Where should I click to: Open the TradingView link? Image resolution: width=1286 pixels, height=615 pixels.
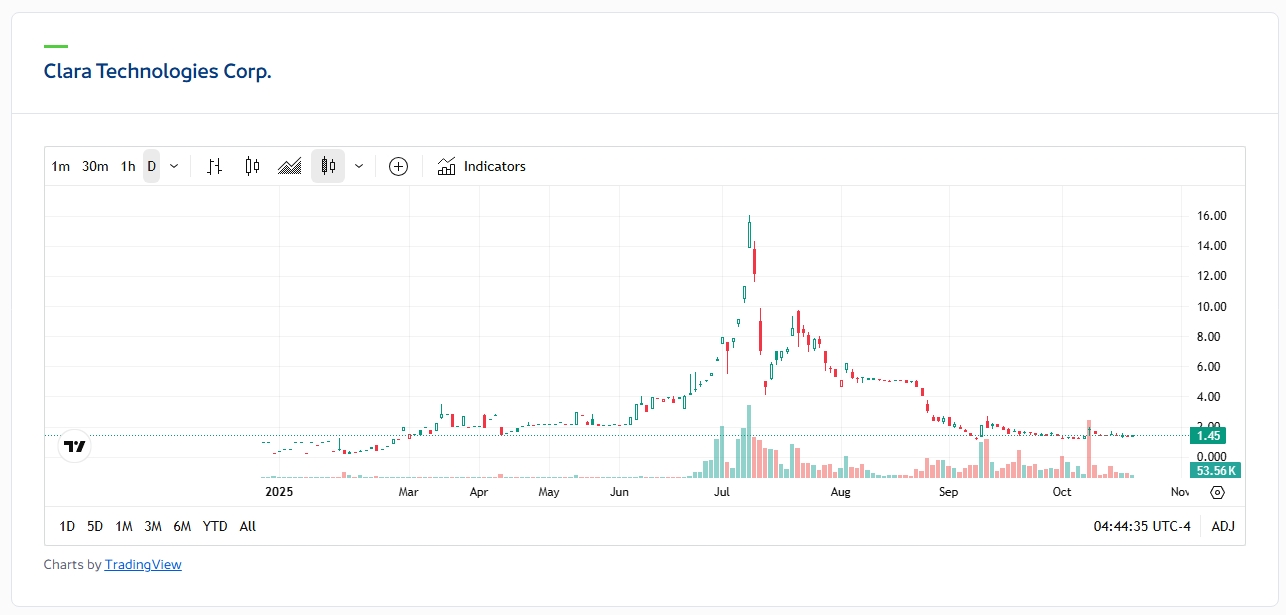click(143, 565)
